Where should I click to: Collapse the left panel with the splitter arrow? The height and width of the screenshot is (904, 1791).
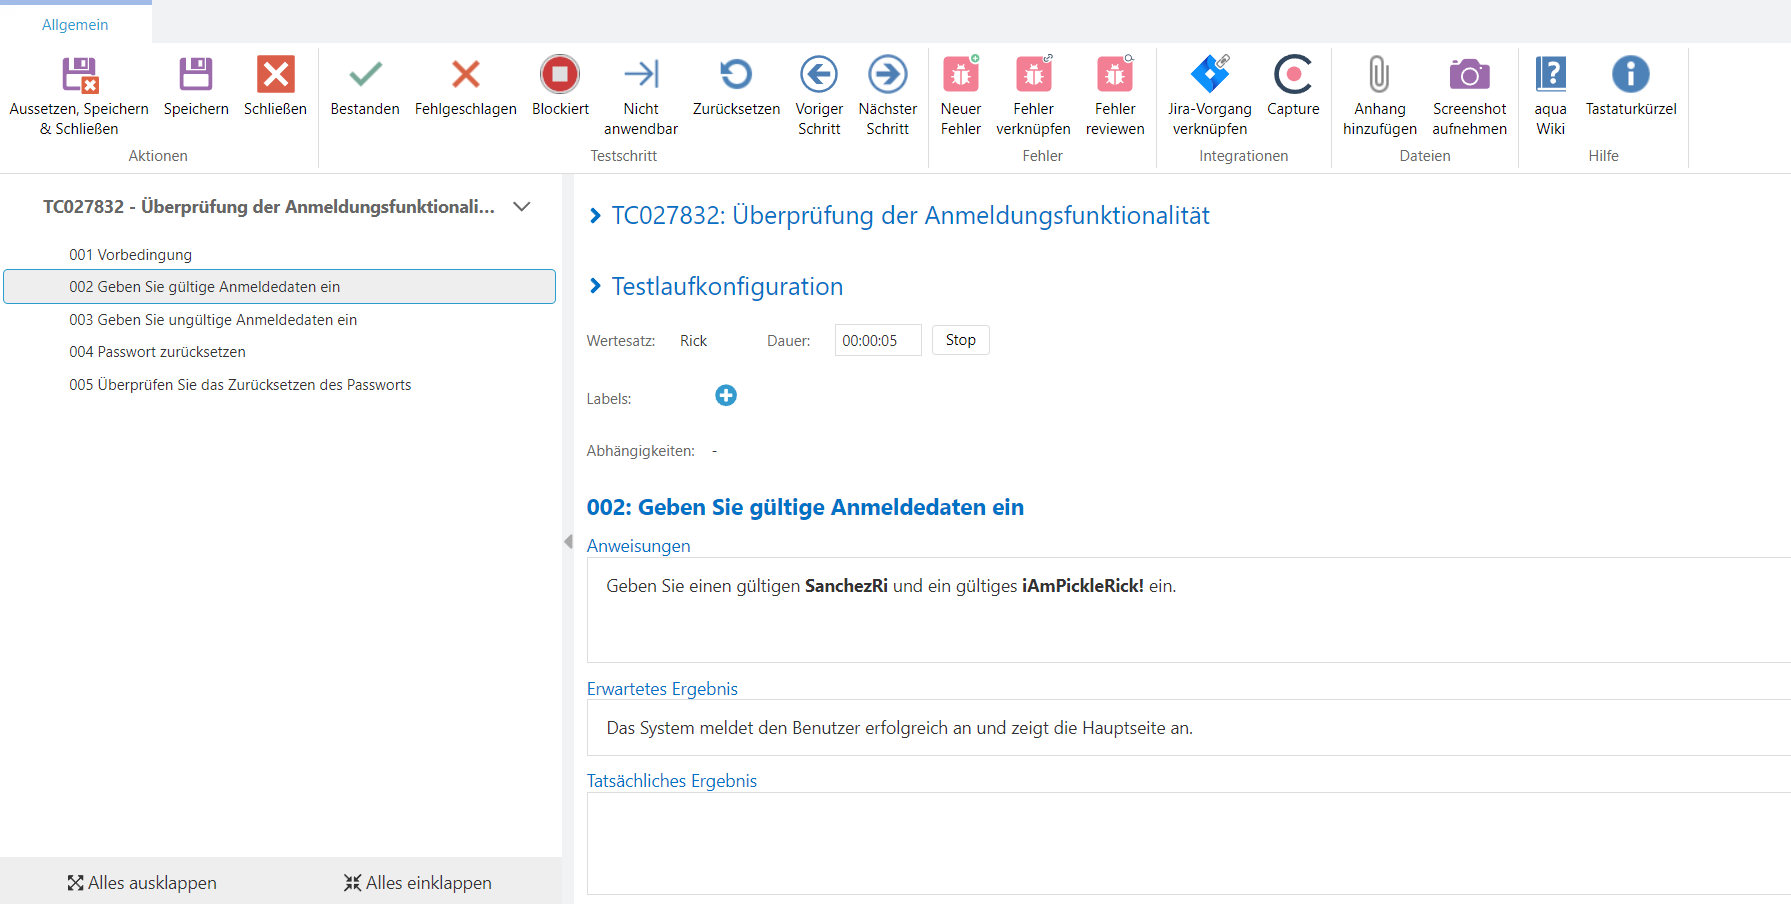(x=568, y=542)
